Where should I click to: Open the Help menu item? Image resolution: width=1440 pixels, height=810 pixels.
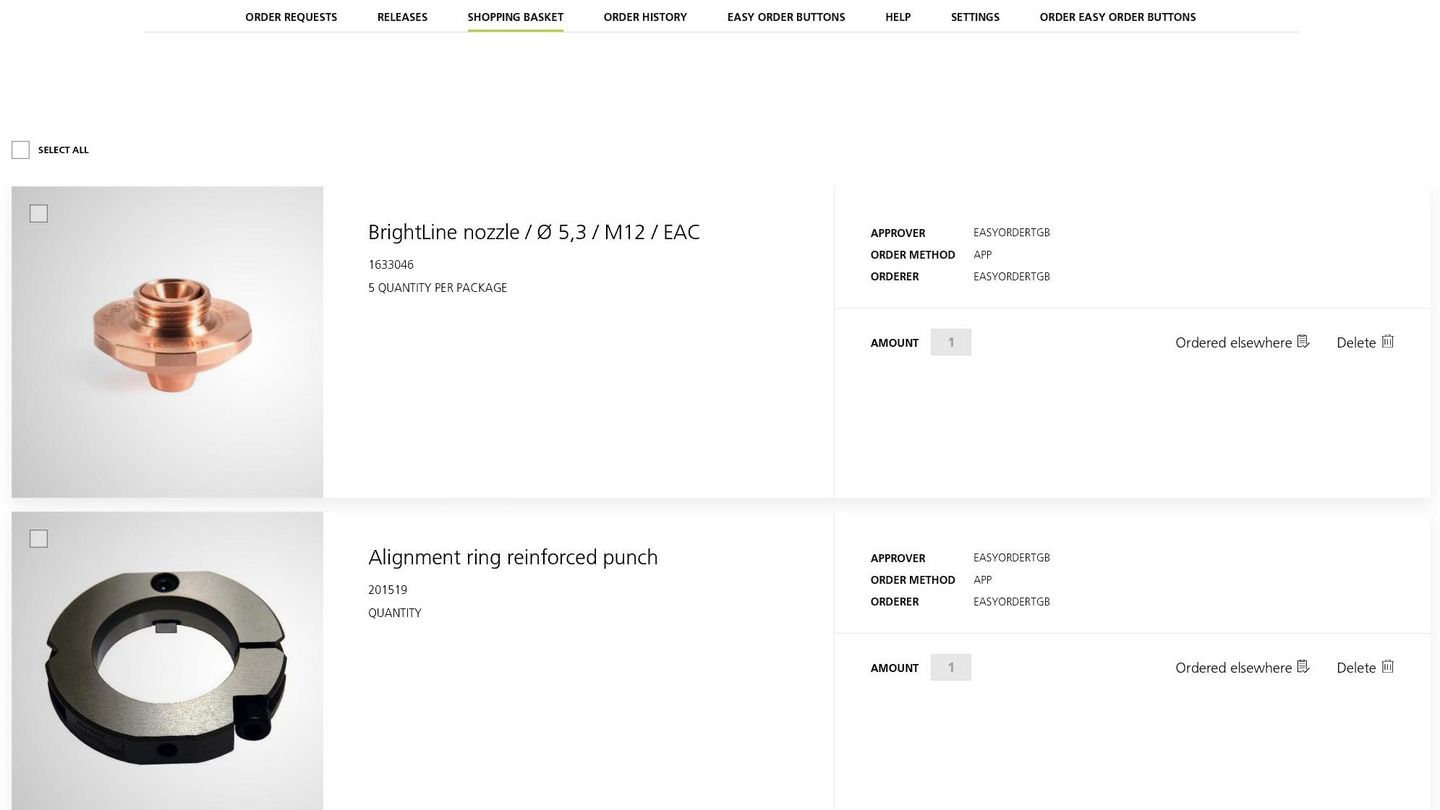(x=898, y=17)
